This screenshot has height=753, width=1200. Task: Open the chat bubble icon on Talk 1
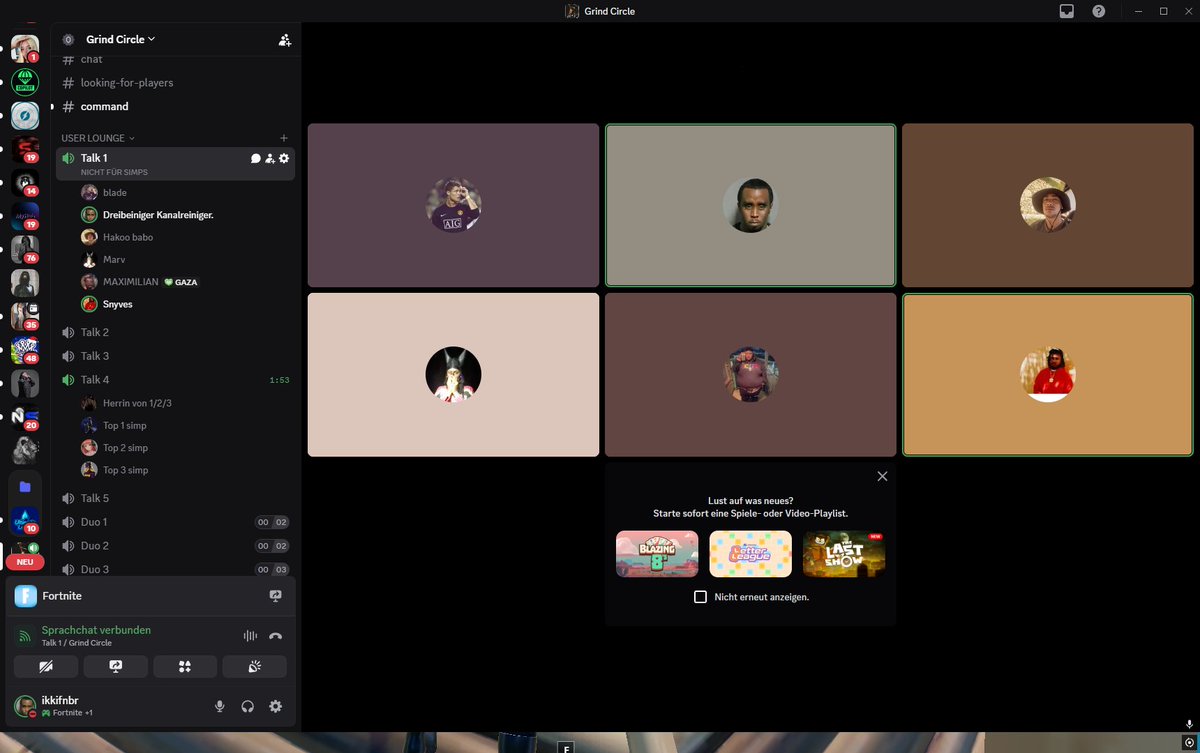click(x=256, y=158)
